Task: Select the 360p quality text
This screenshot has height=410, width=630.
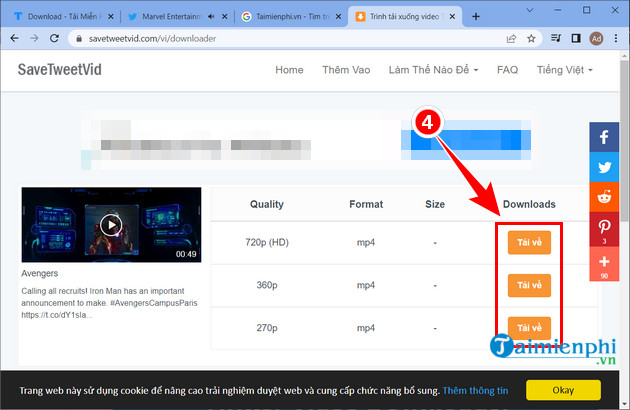Action: (267, 285)
